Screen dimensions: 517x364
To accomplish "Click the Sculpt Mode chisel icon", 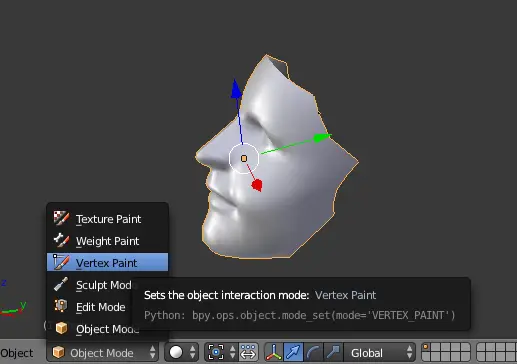I will pos(61,284).
